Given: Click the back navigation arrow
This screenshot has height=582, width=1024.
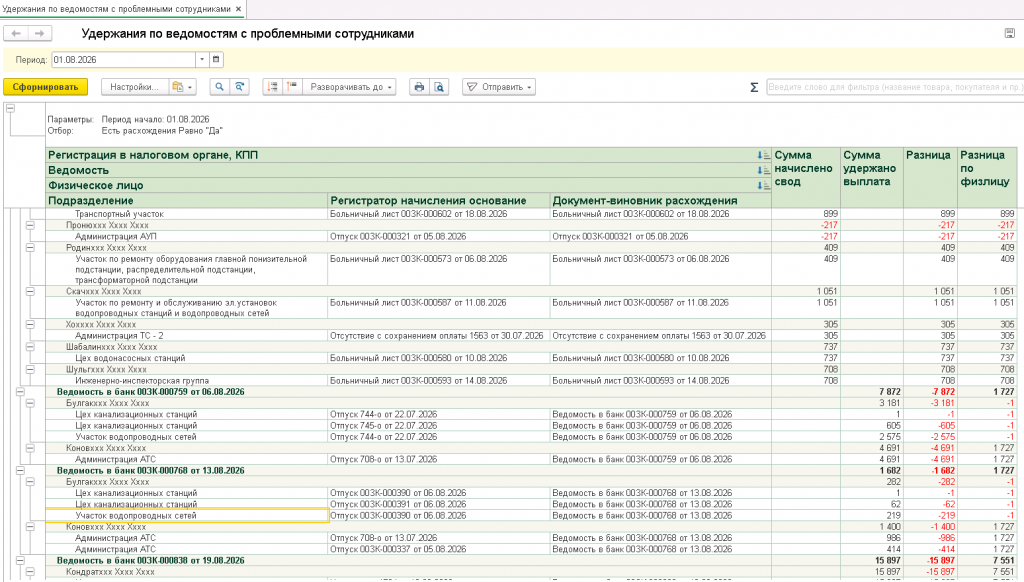Looking at the screenshot, I should click(16, 33).
